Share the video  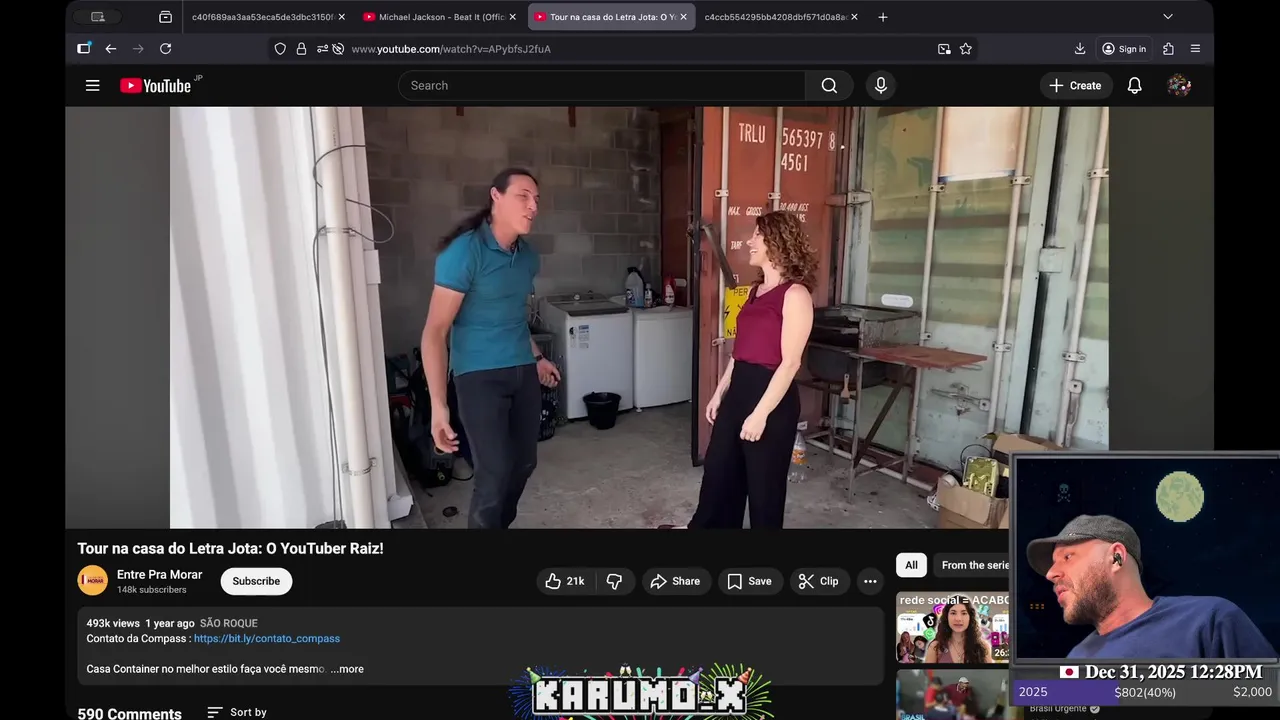click(x=675, y=581)
